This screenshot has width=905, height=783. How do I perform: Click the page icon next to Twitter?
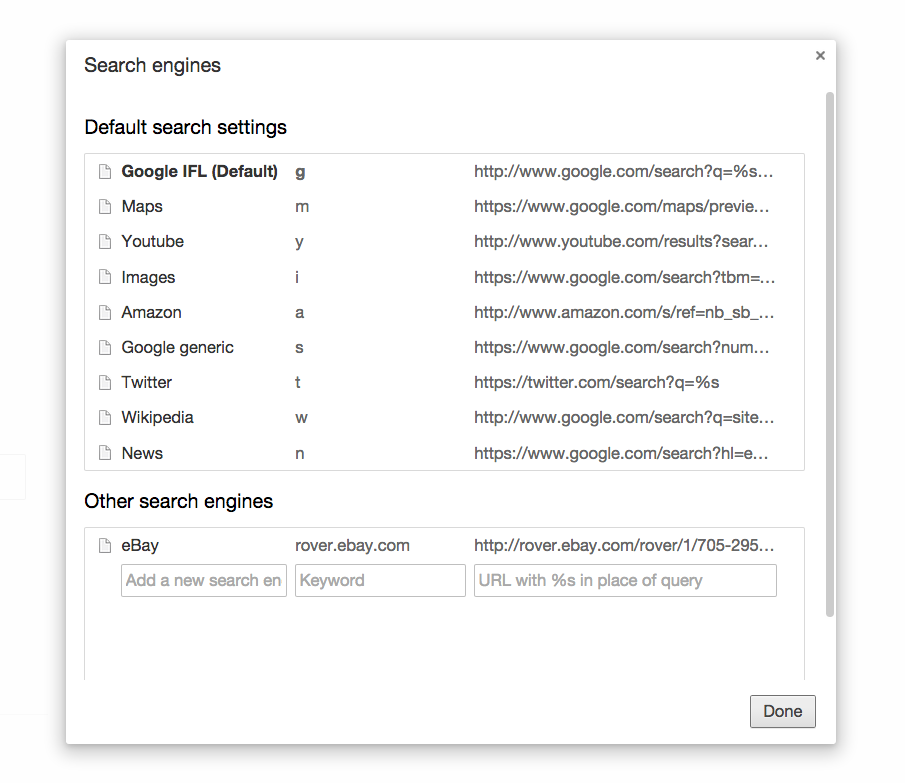coord(105,382)
